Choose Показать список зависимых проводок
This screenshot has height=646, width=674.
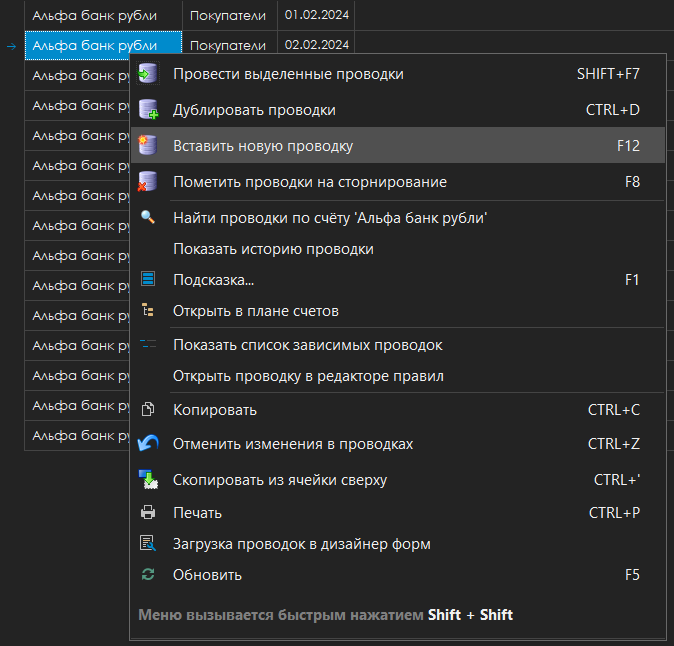[x=398, y=345]
